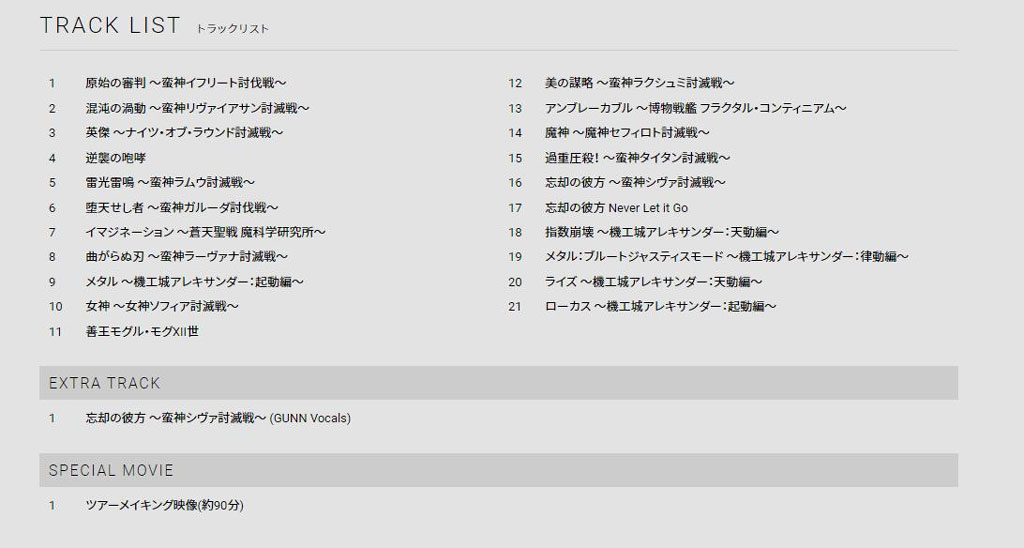Image resolution: width=1024 pixels, height=548 pixels.
Task: Select track 13 アンブレーカブル entry
Action: [696, 108]
